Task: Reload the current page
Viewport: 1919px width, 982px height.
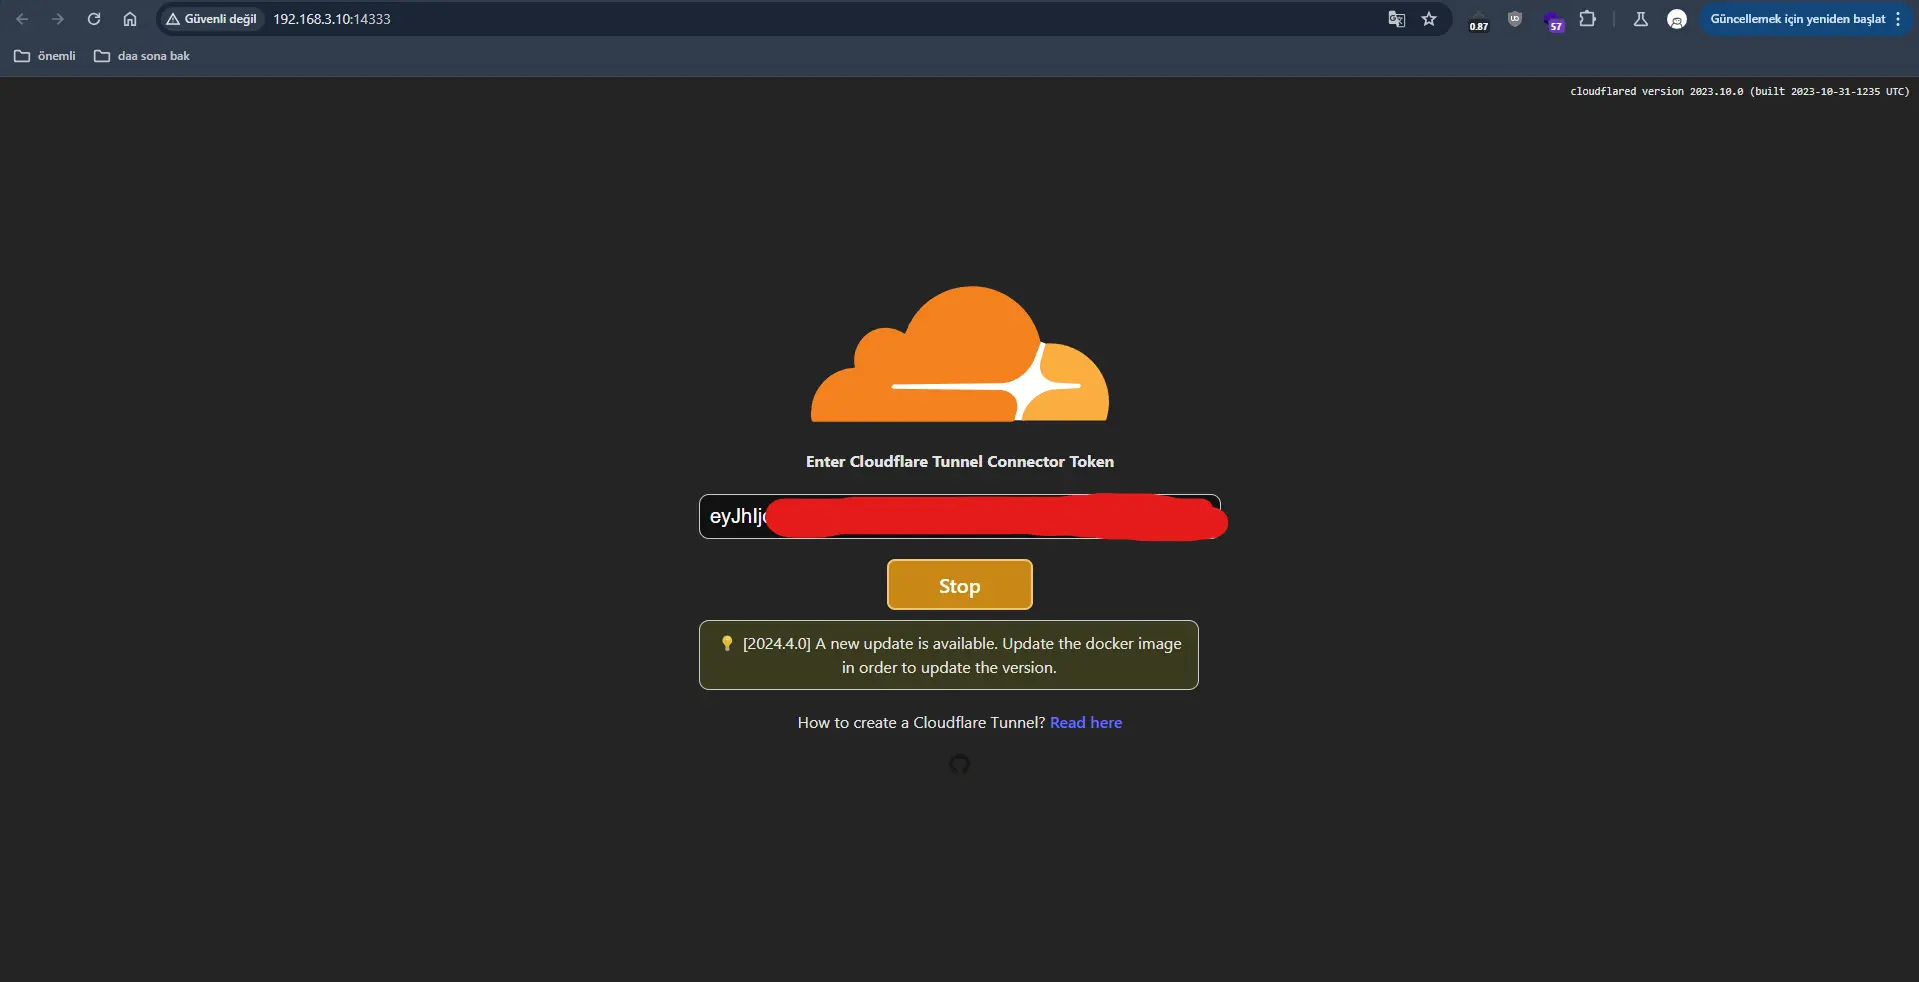Action: [x=94, y=19]
